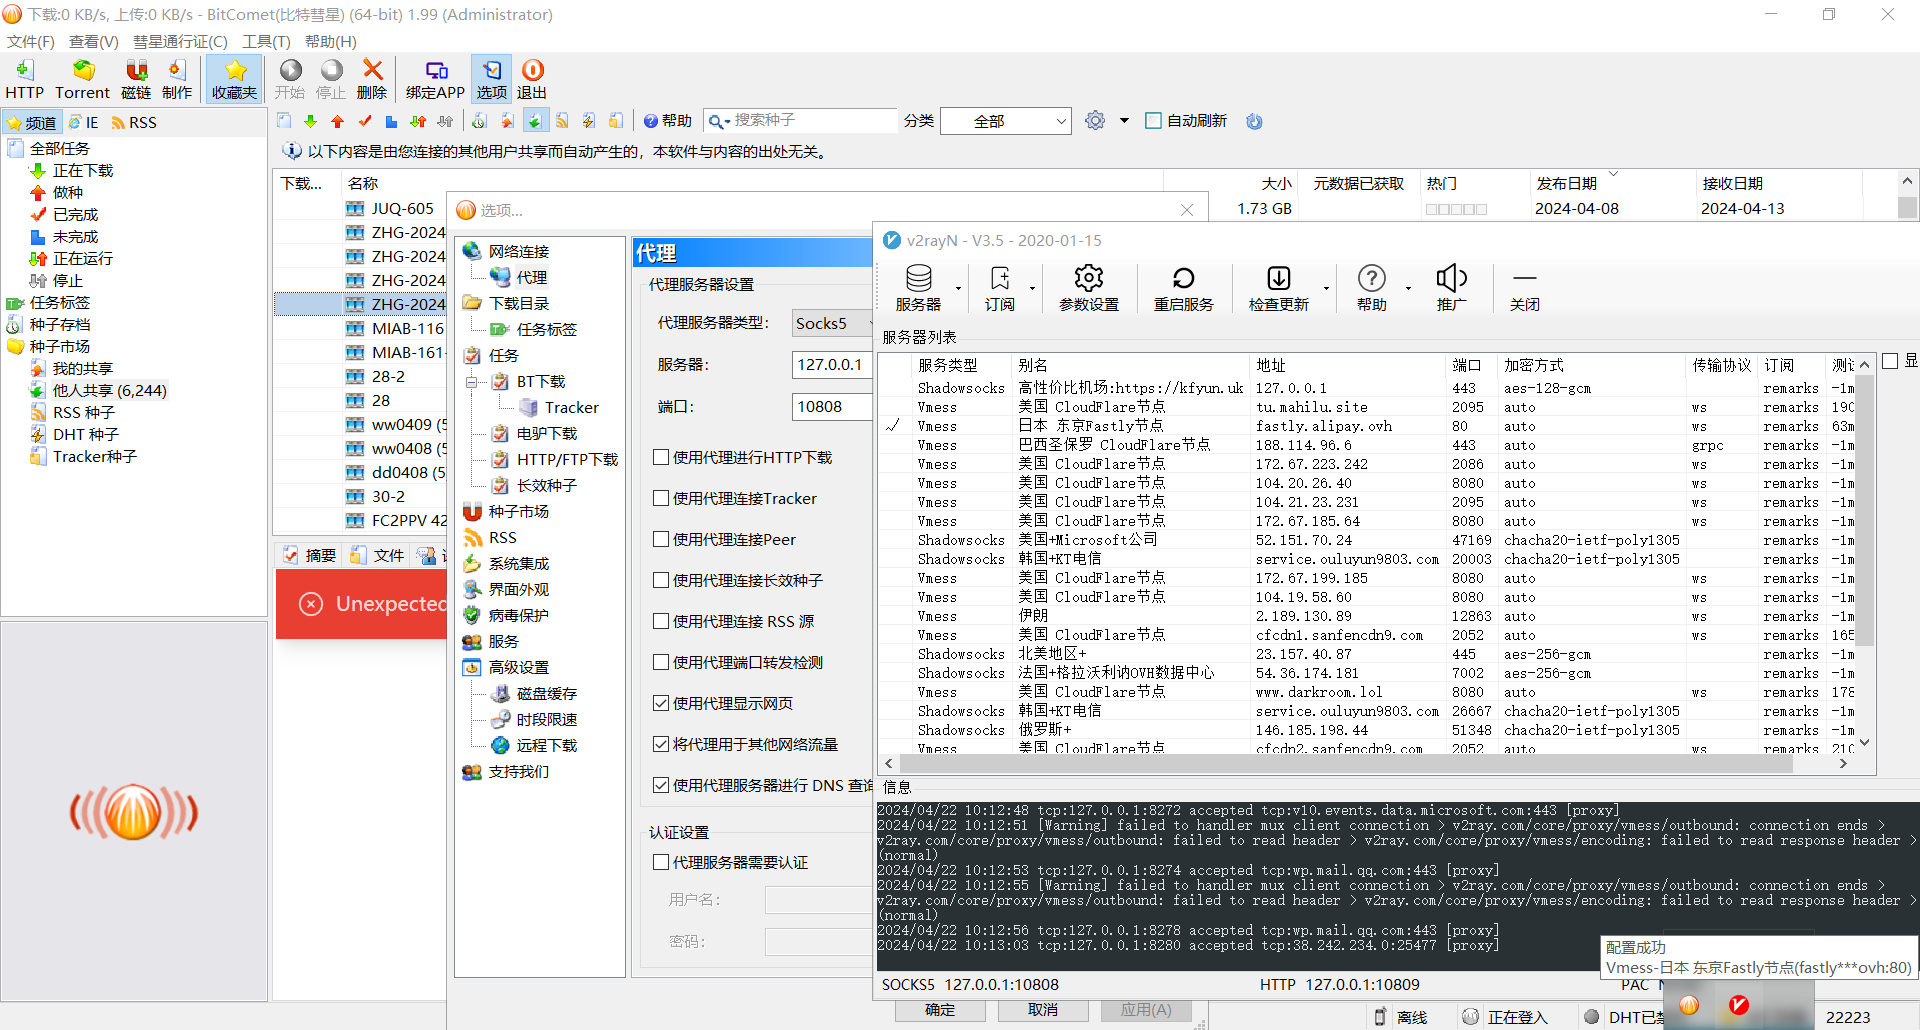1920x1030 pixels.
Task: Enable 使用代理连接 RSS 源 checkbox
Action: 661,621
